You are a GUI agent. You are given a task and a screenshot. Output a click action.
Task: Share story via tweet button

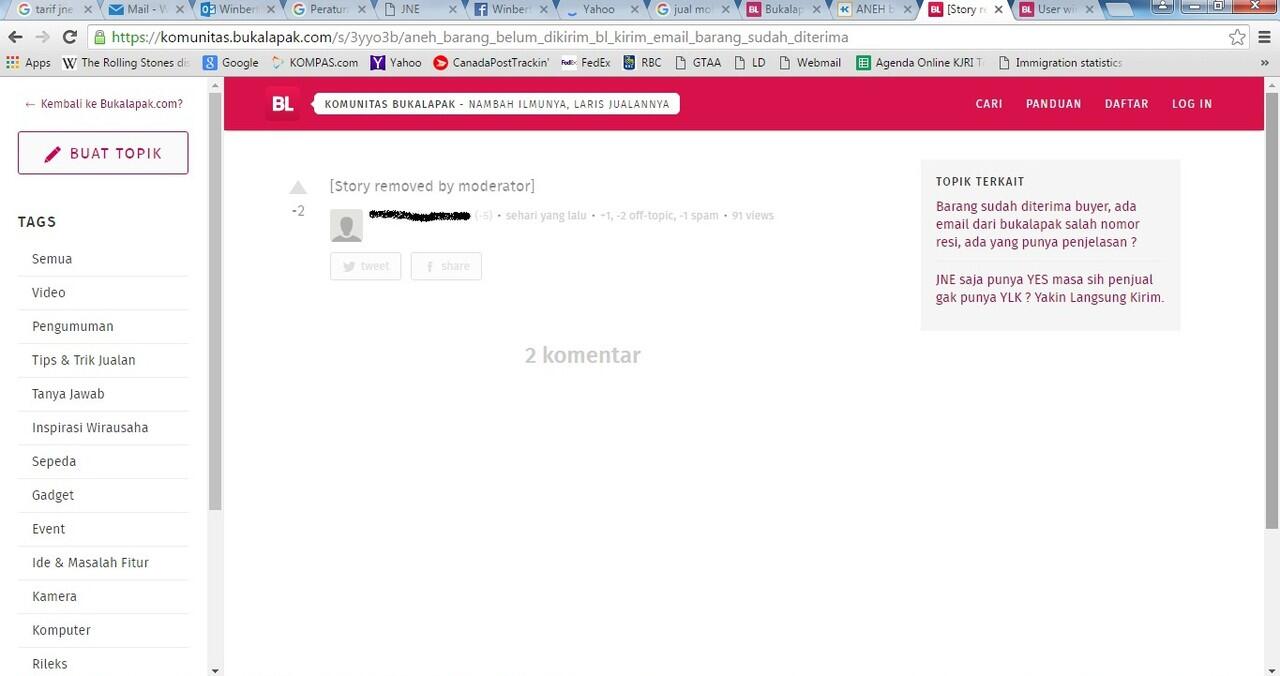(365, 266)
